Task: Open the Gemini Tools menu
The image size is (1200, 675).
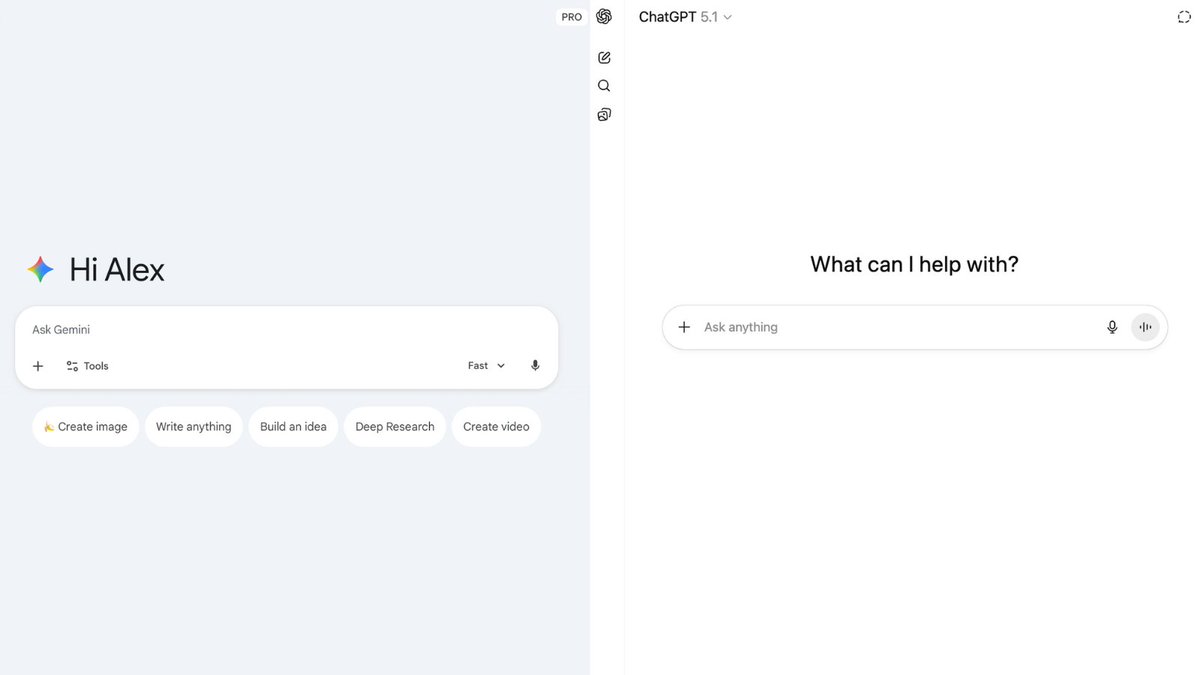Action: click(x=87, y=366)
